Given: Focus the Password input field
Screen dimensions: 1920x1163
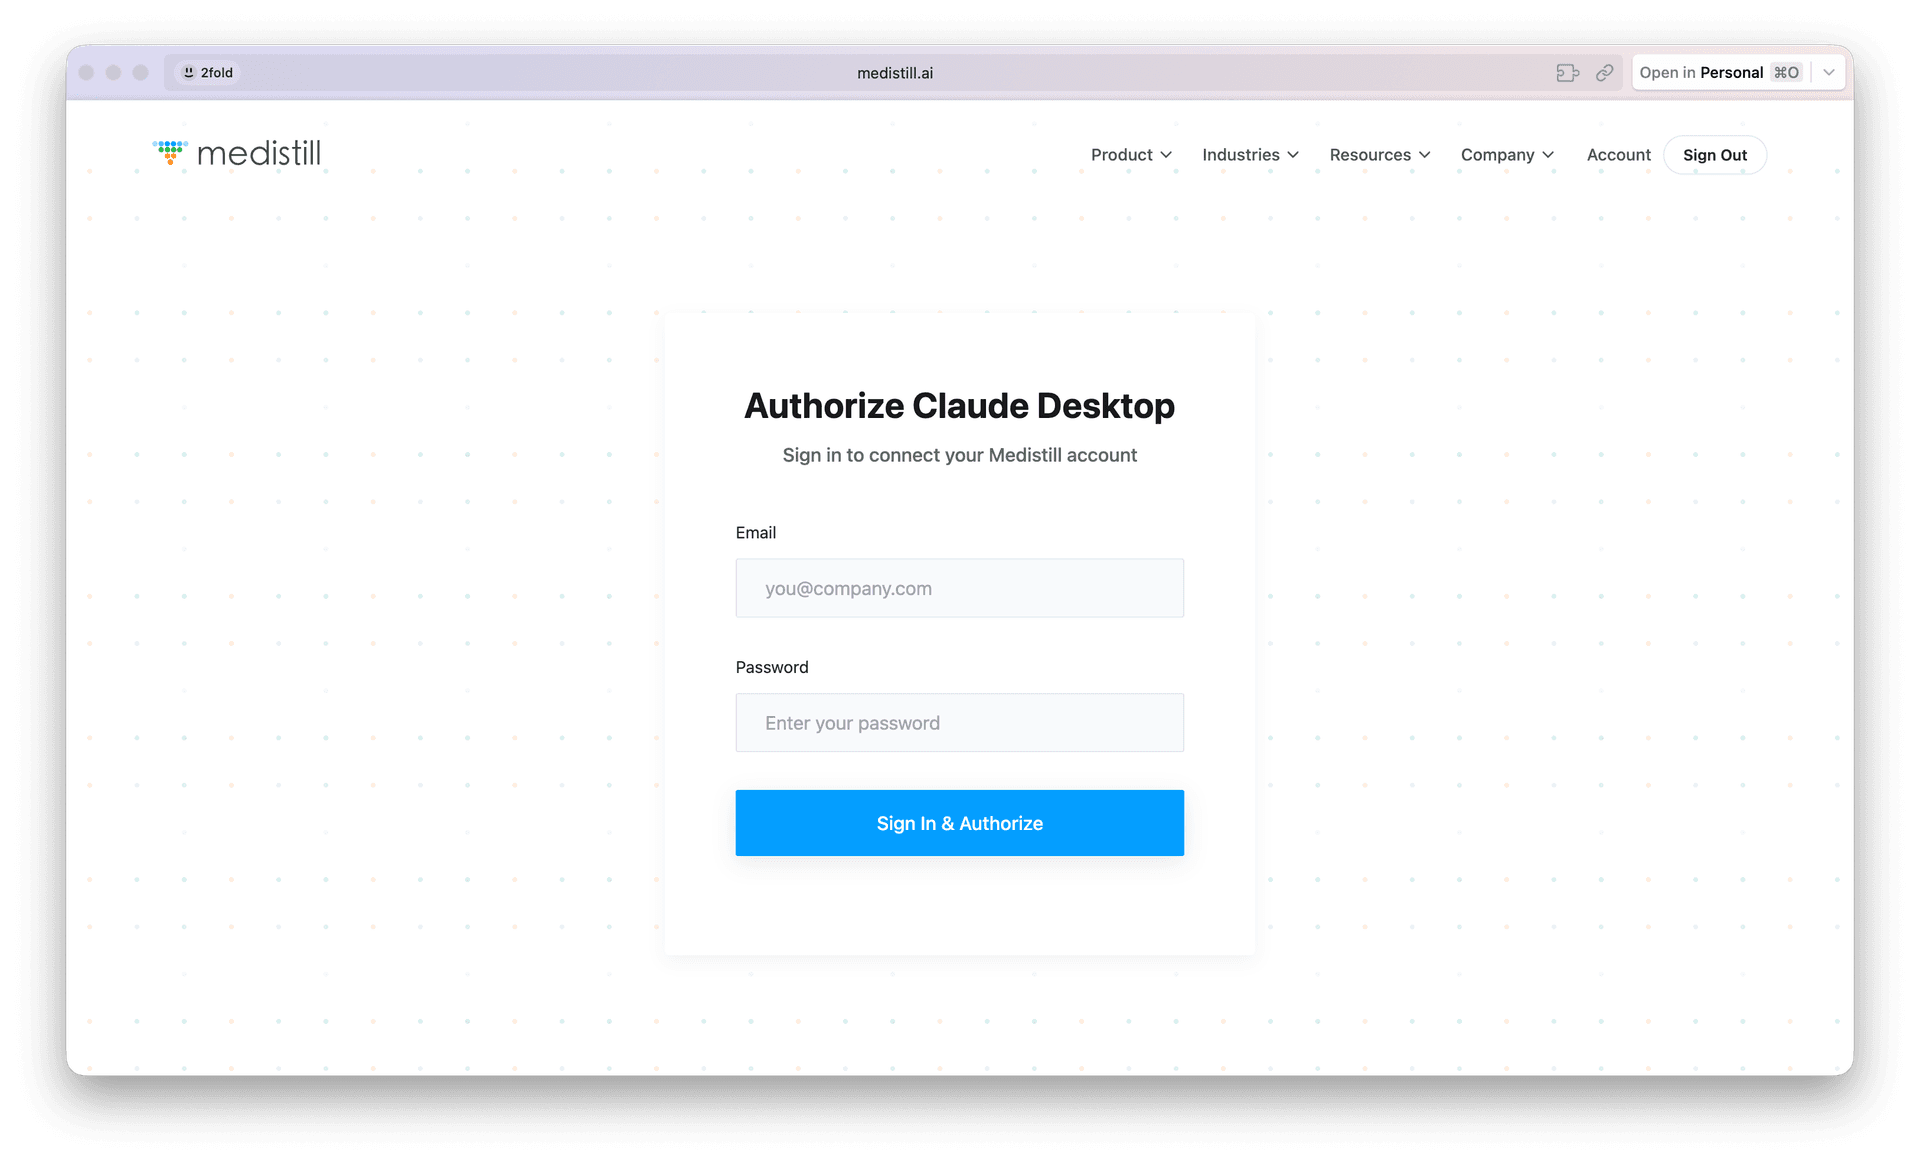Looking at the screenshot, I should tap(959, 722).
